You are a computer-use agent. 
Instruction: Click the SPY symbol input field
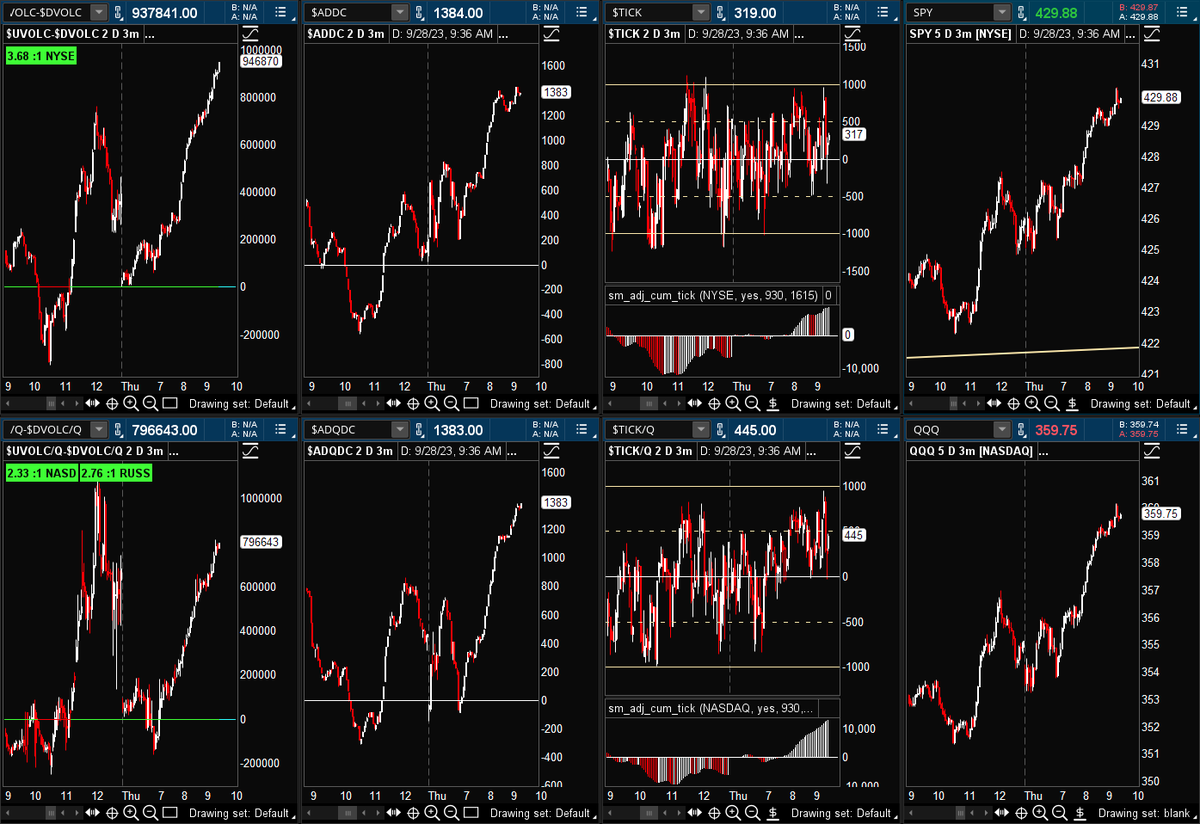tap(949, 13)
